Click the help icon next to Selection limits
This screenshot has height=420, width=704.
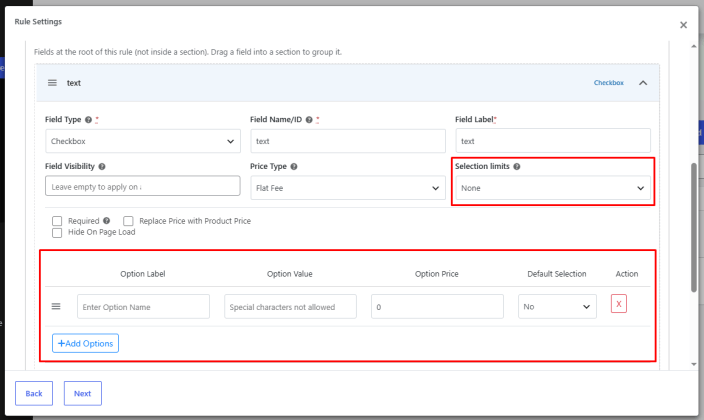[517, 166]
